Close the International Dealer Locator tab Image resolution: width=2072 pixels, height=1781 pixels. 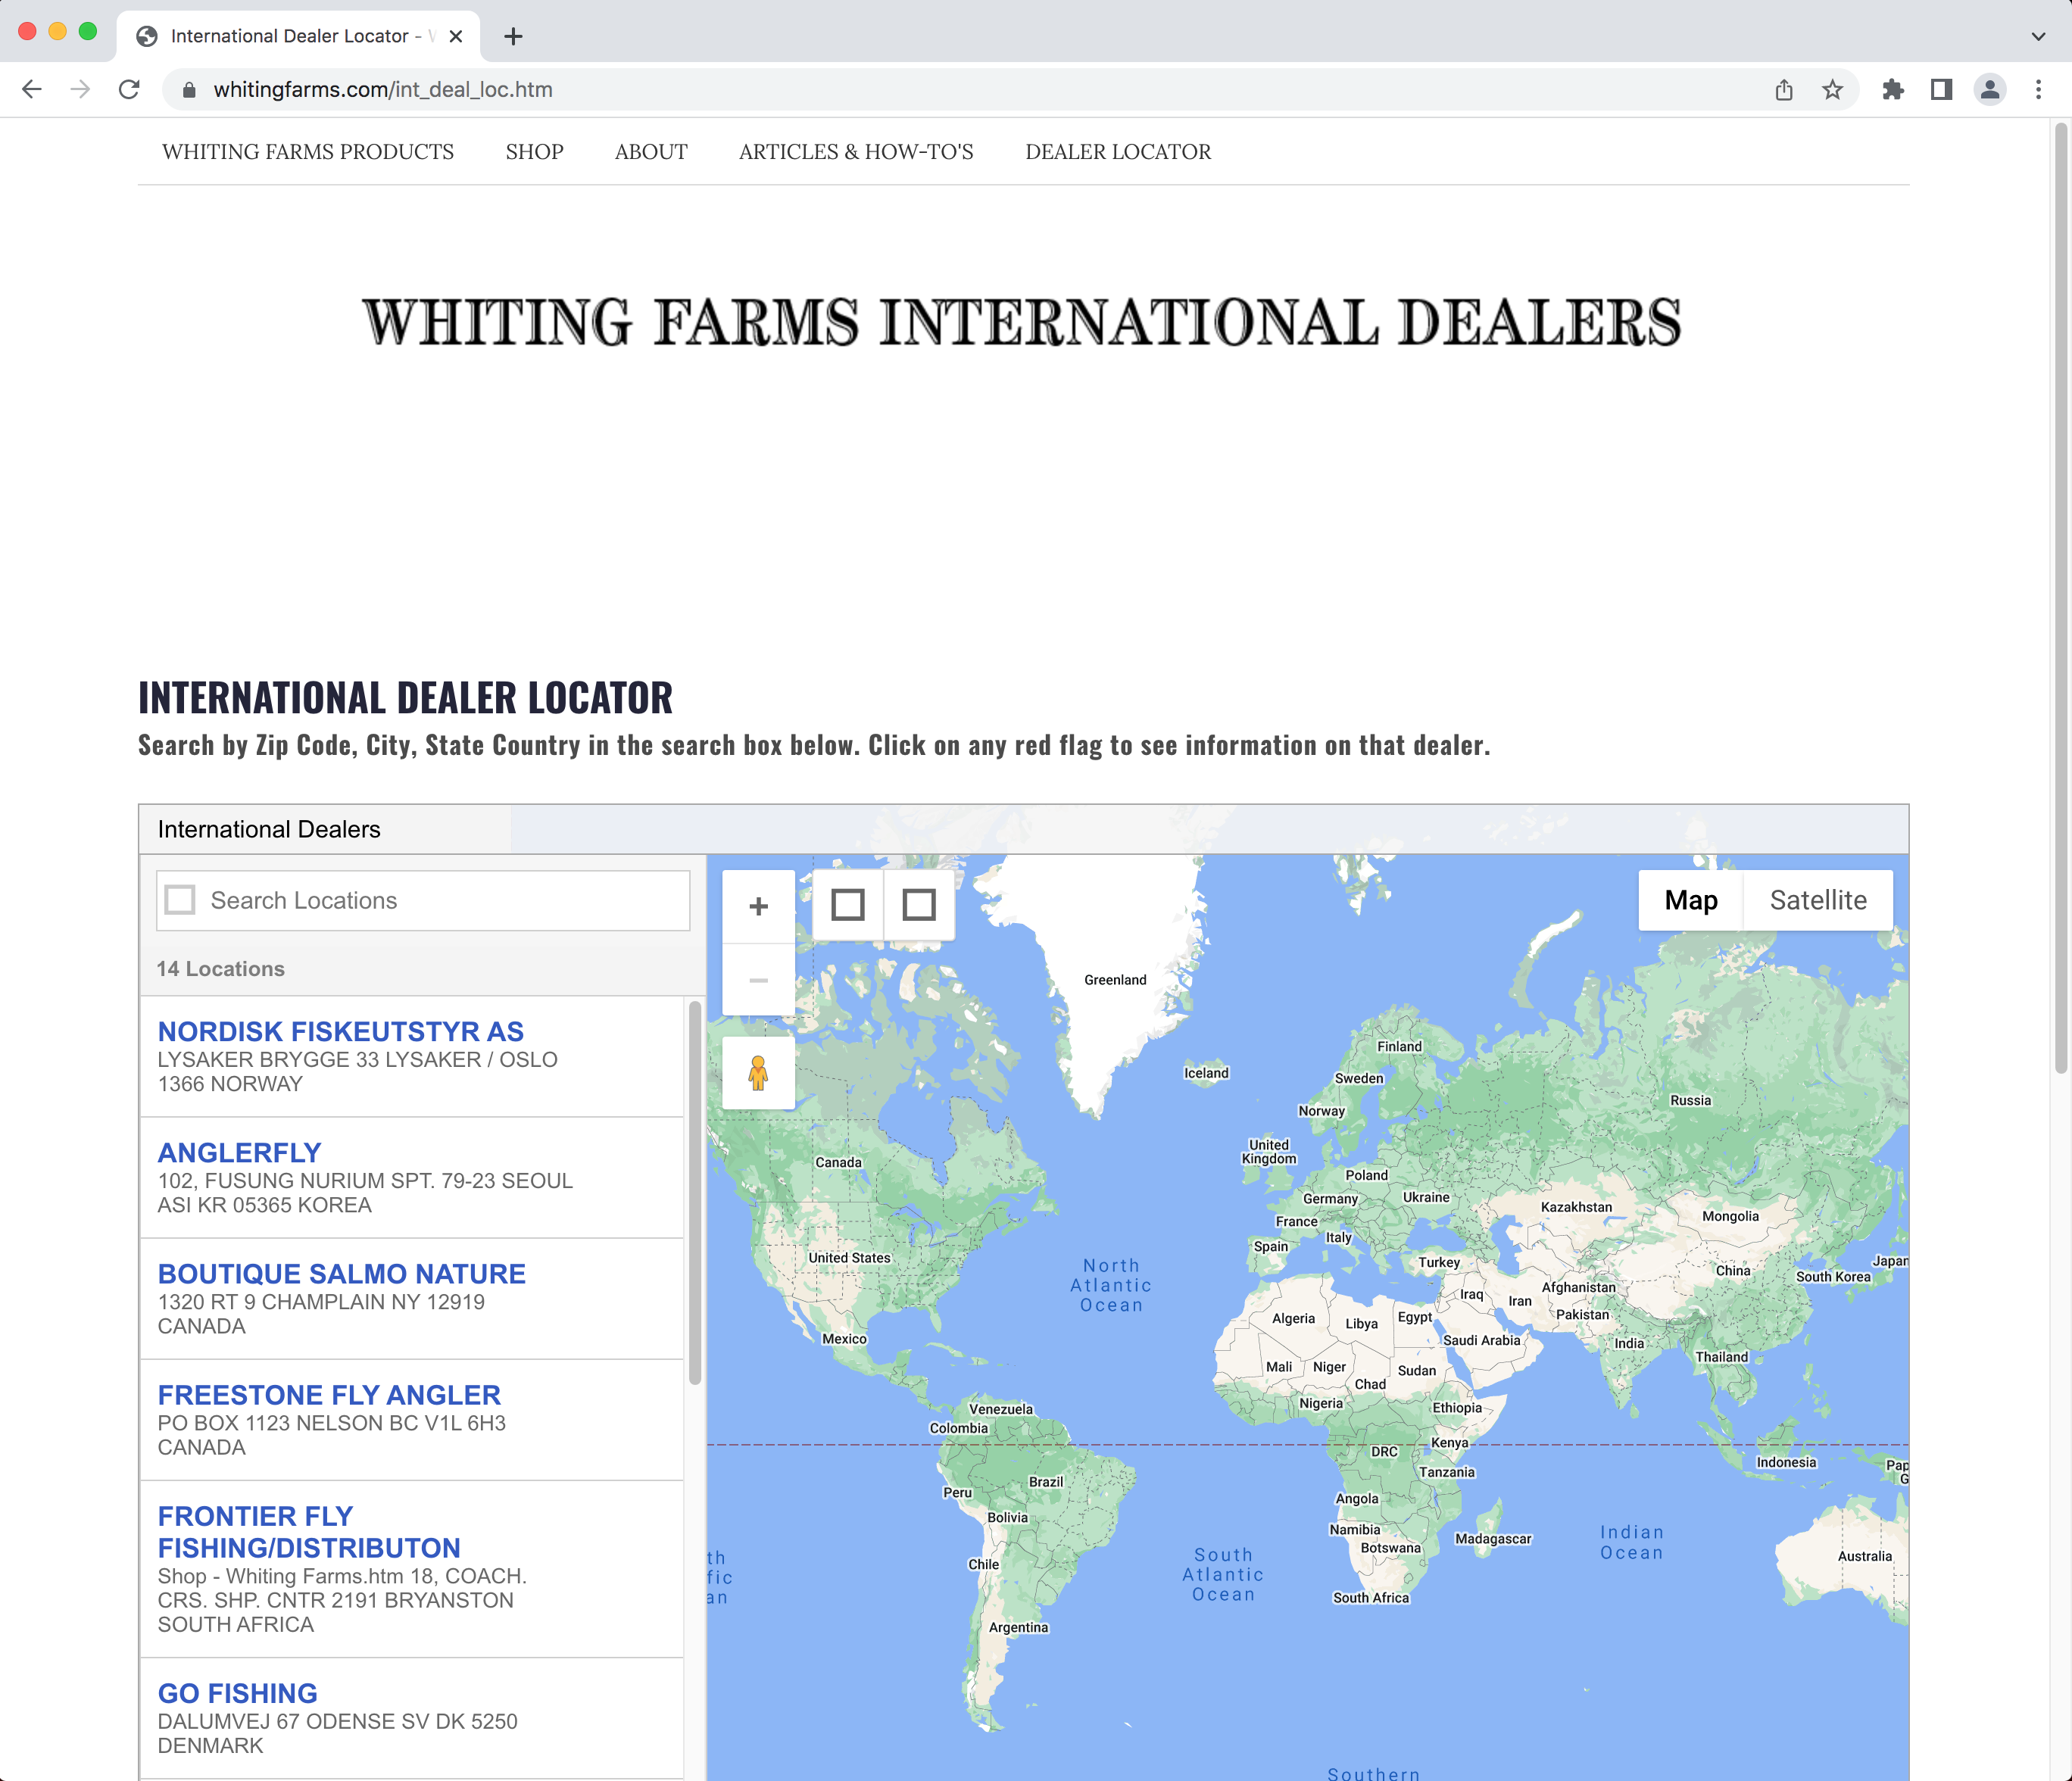point(456,37)
